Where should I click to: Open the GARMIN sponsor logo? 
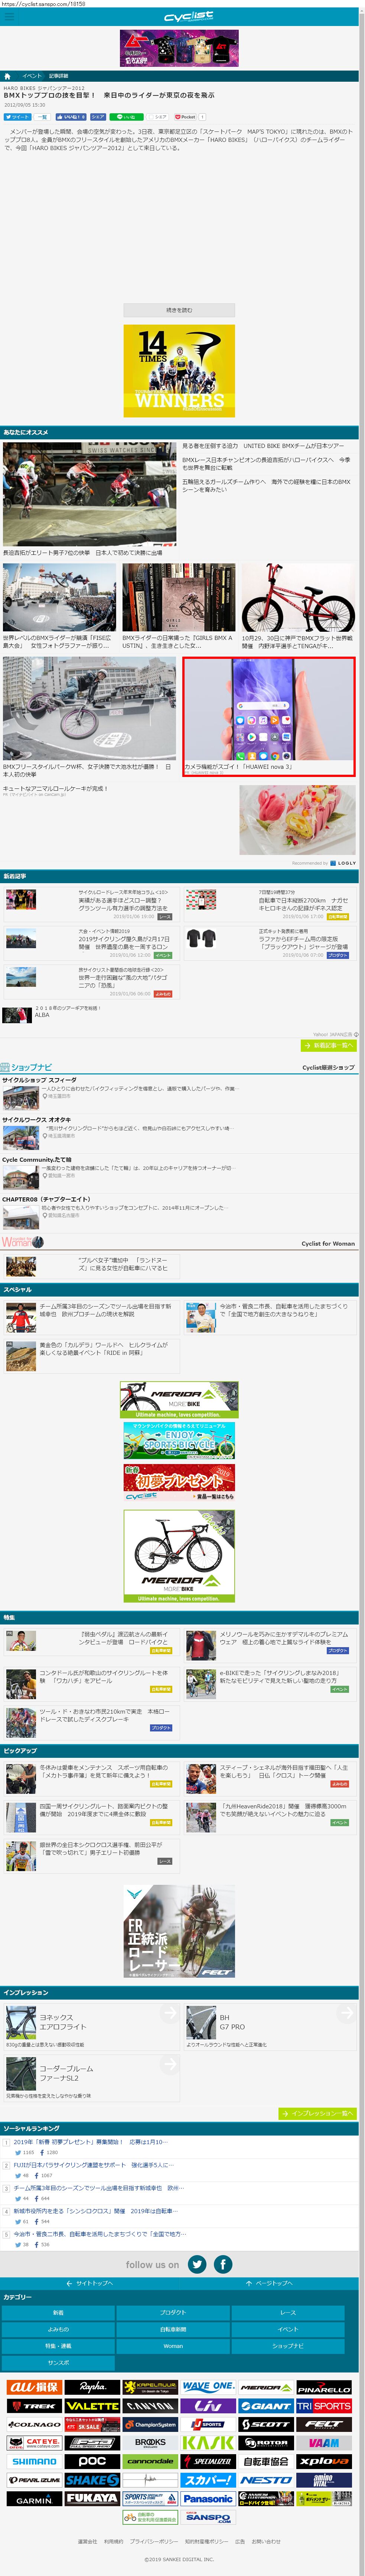pos(35,2499)
